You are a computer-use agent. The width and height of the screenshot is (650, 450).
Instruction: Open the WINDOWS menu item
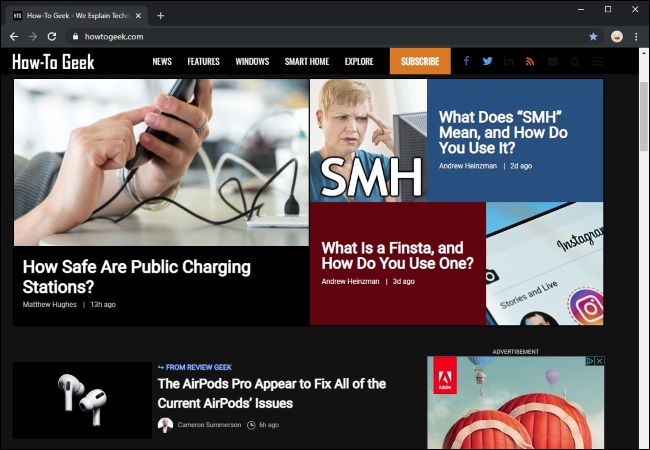point(252,61)
